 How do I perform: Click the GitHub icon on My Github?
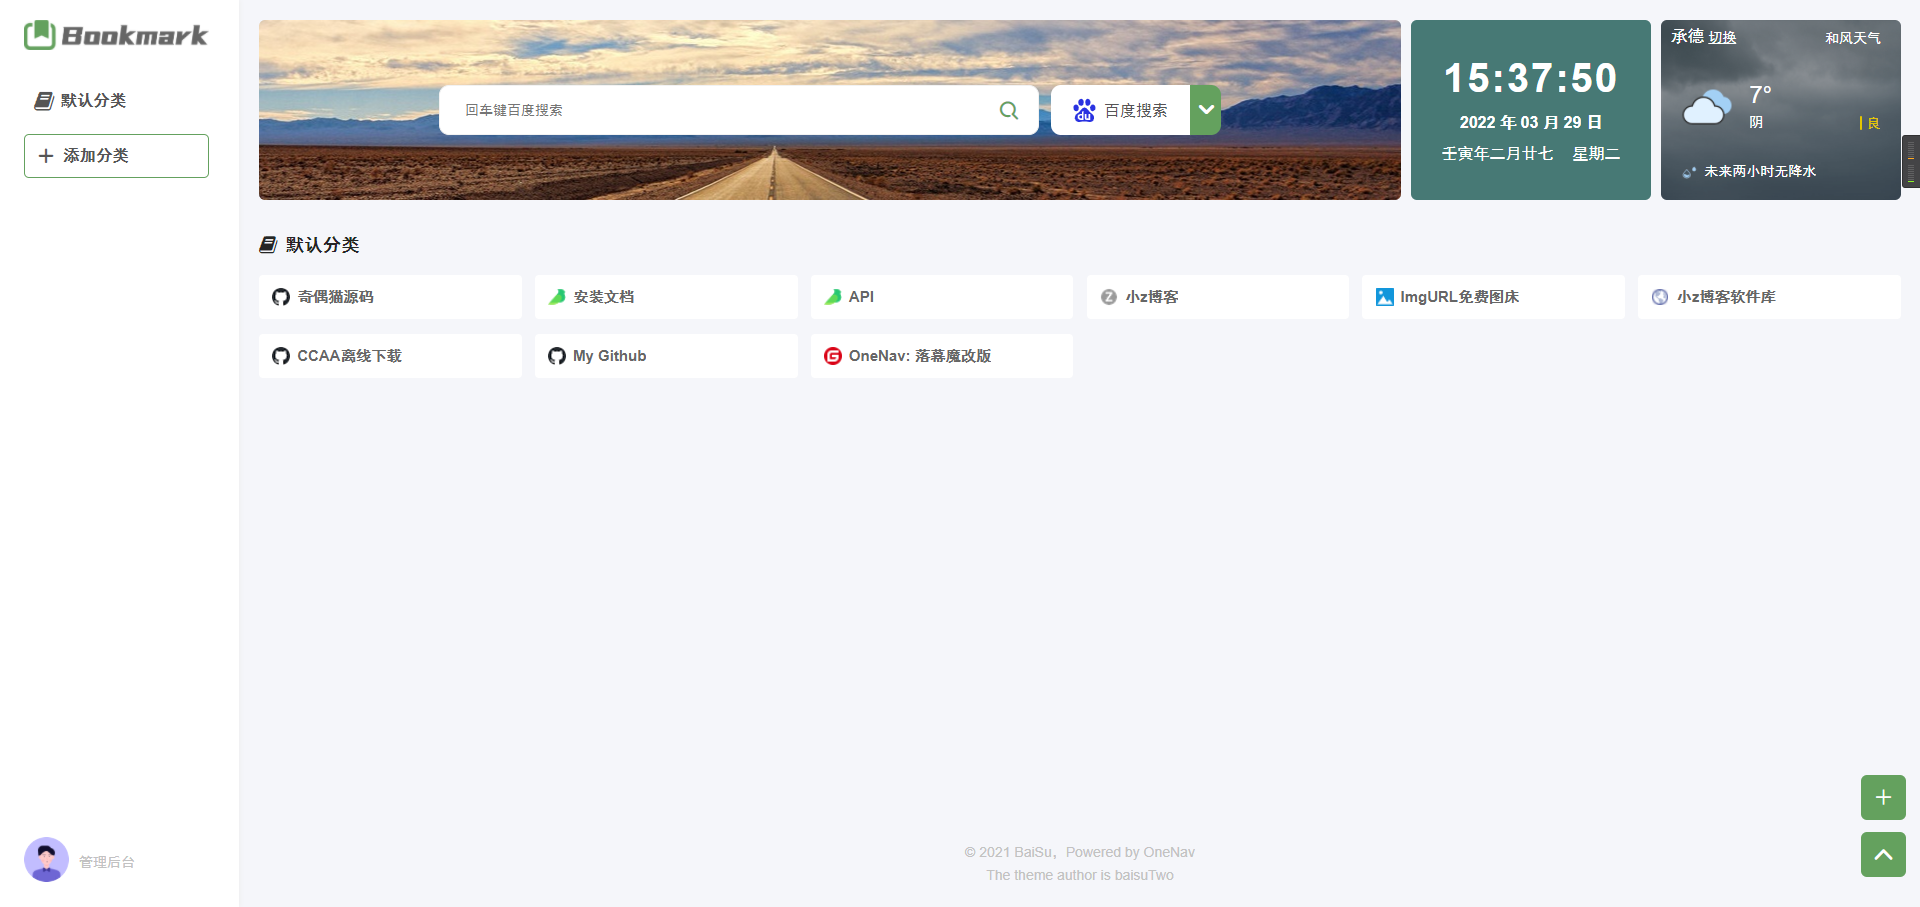pyautogui.click(x=557, y=356)
